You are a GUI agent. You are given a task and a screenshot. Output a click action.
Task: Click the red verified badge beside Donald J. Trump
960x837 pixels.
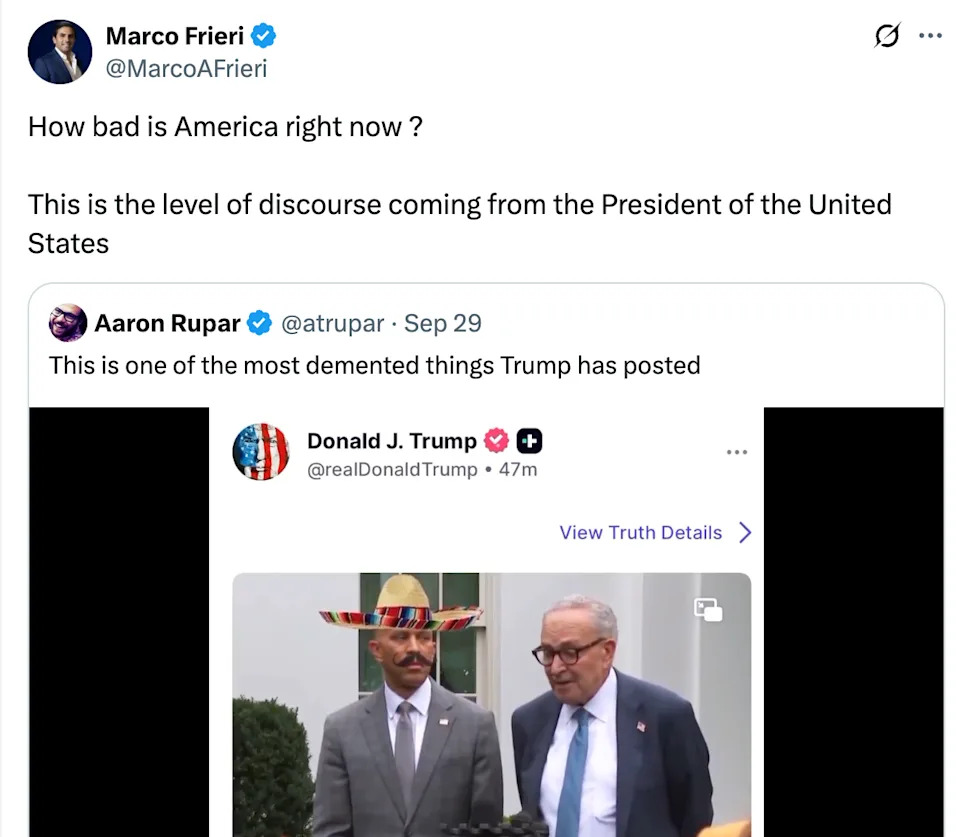[496, 441]
